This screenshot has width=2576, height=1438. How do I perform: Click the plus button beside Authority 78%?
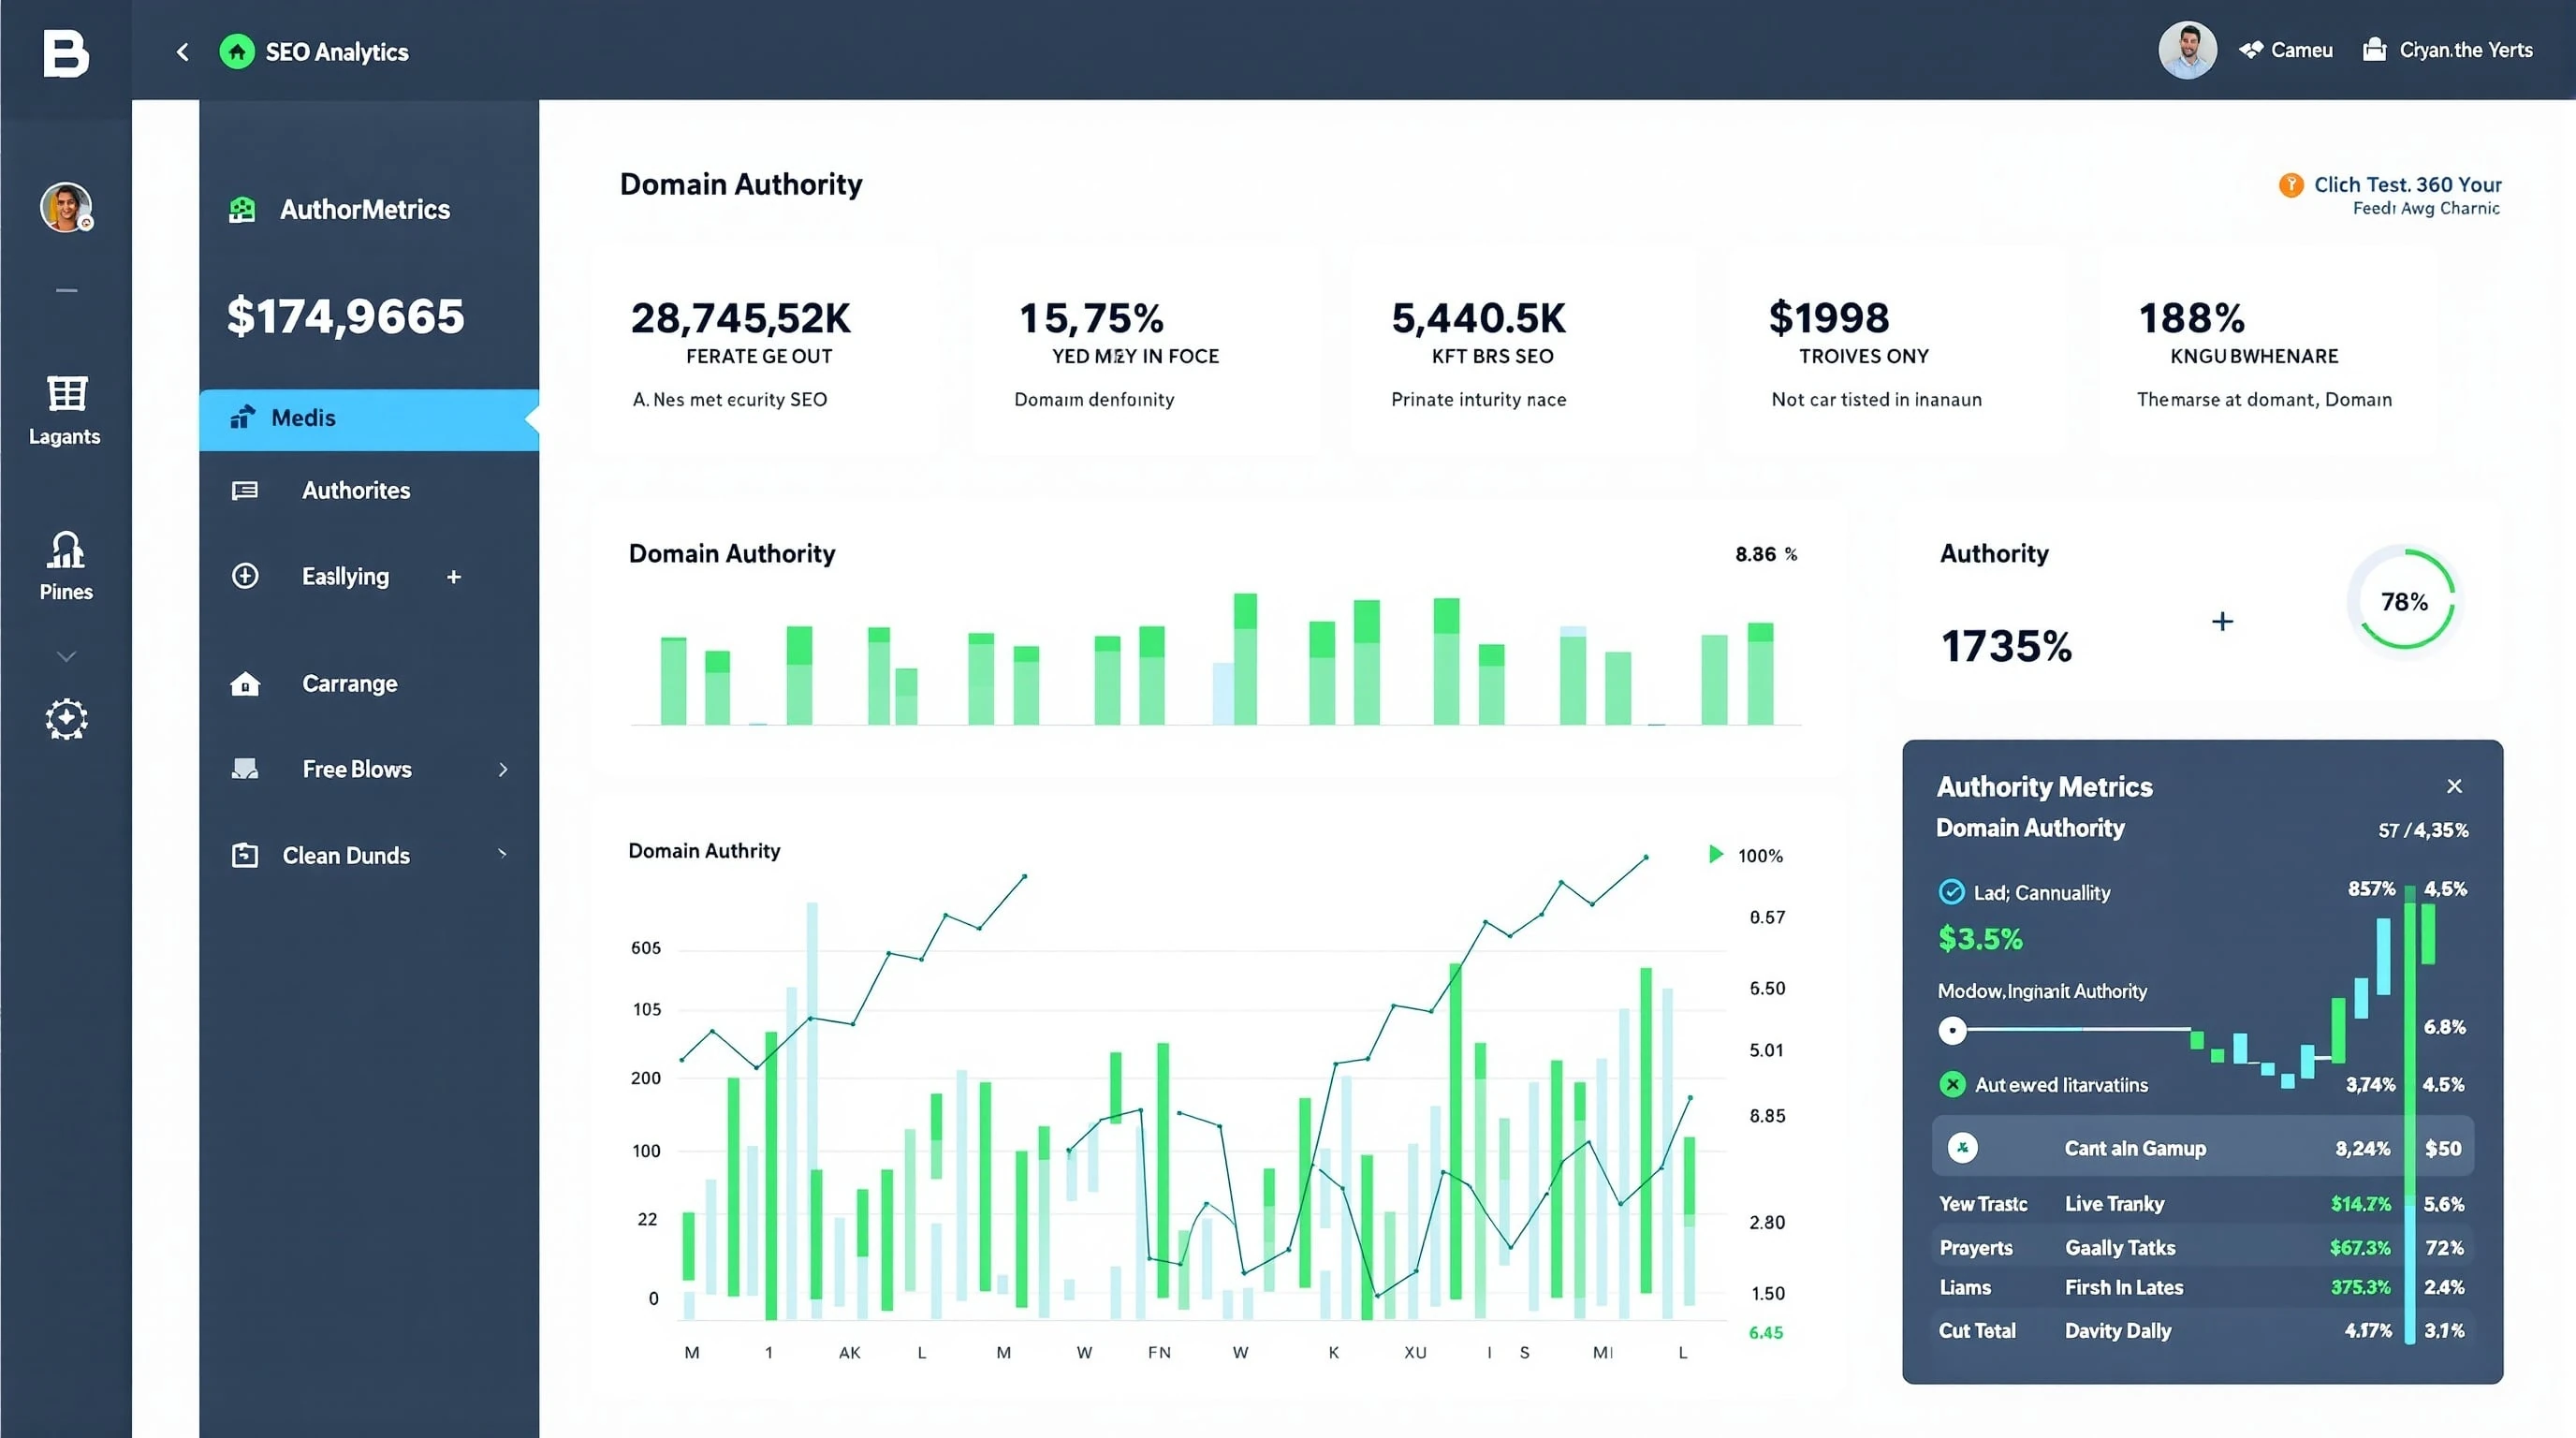point(2222,621)
